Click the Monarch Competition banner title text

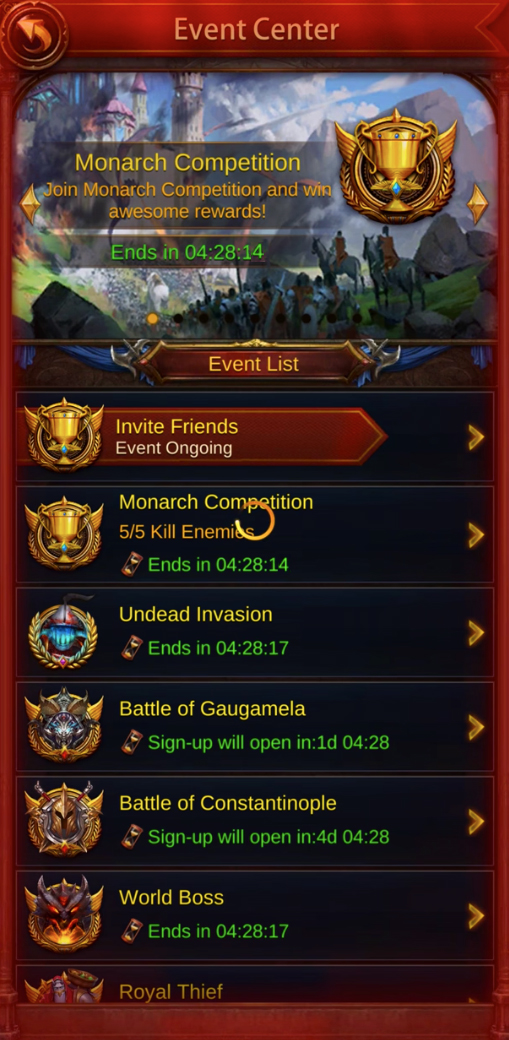click(188, 162)
